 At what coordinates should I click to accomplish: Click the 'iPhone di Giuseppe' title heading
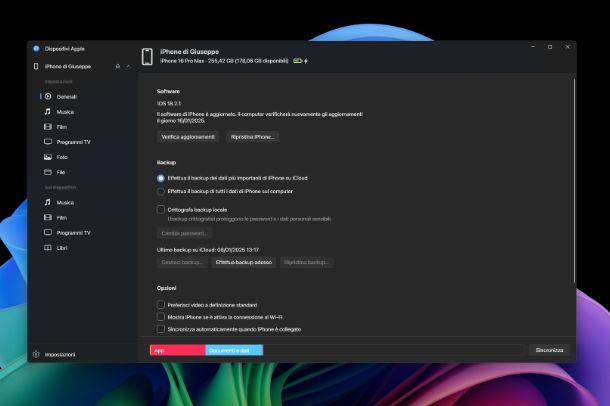coord(189,52)
